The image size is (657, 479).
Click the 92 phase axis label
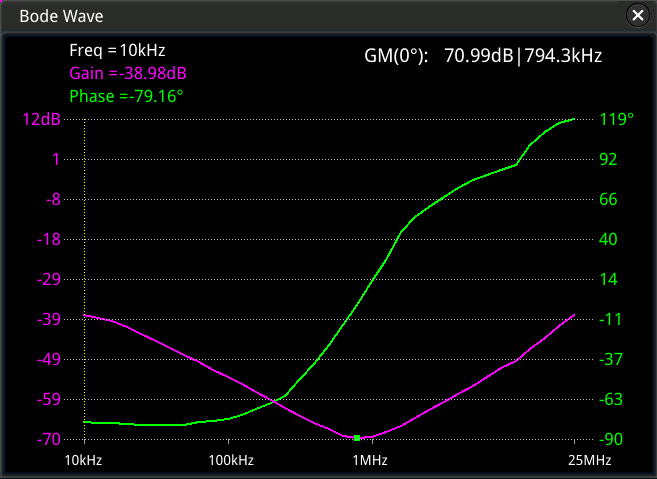[608, 159]
